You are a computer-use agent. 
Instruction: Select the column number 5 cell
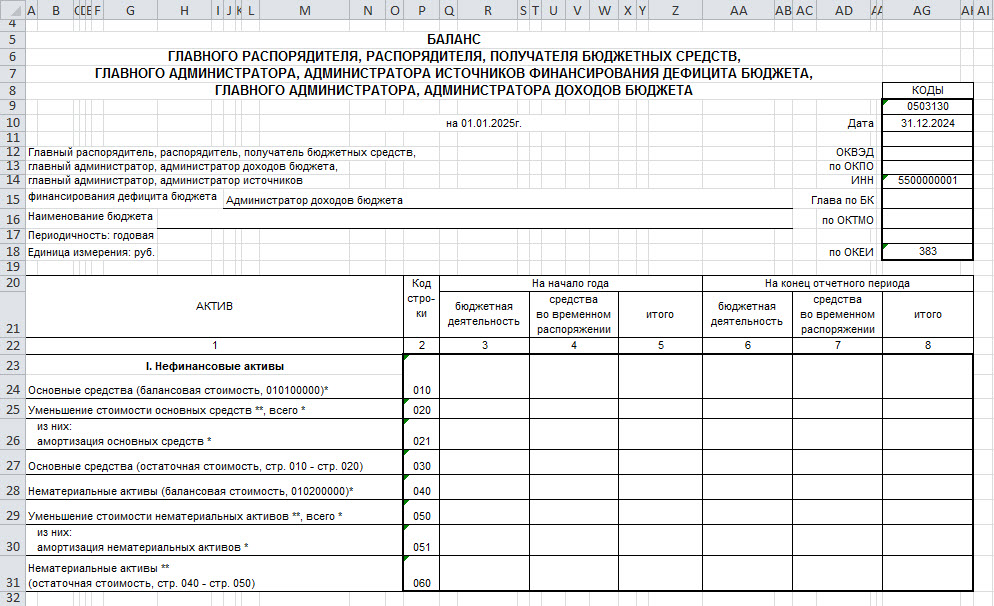click(x=661, y=345)
